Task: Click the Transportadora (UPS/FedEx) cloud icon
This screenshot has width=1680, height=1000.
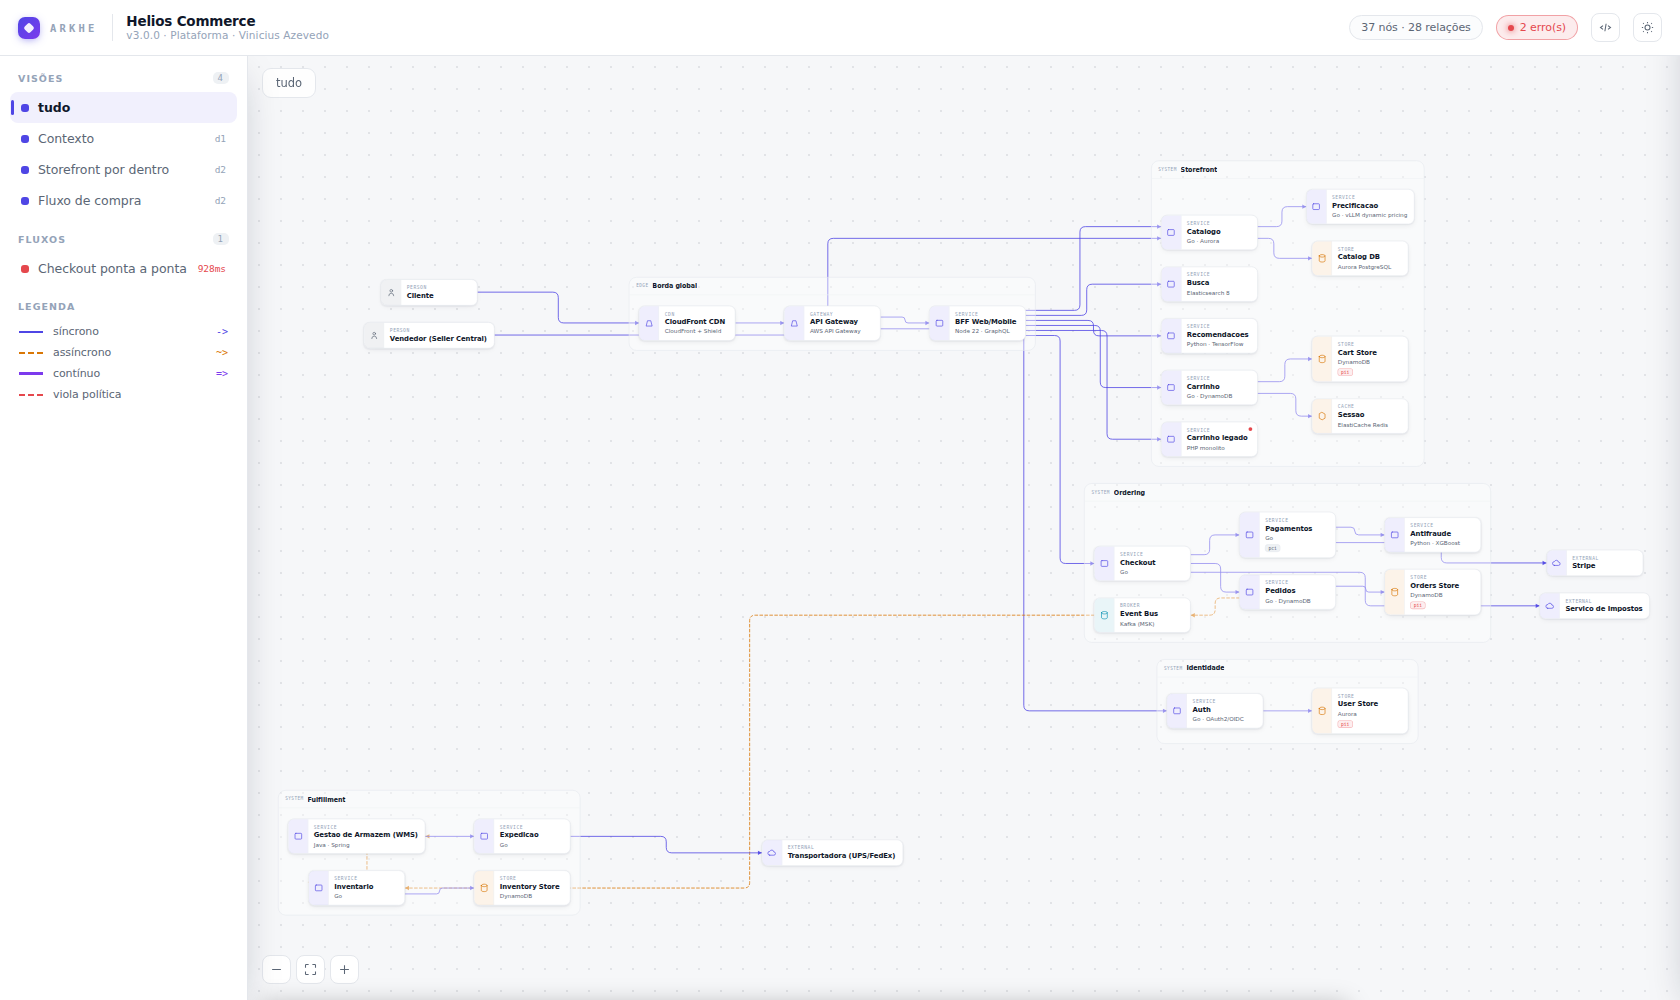Action: pyautogui.click(x=772, y=853)
